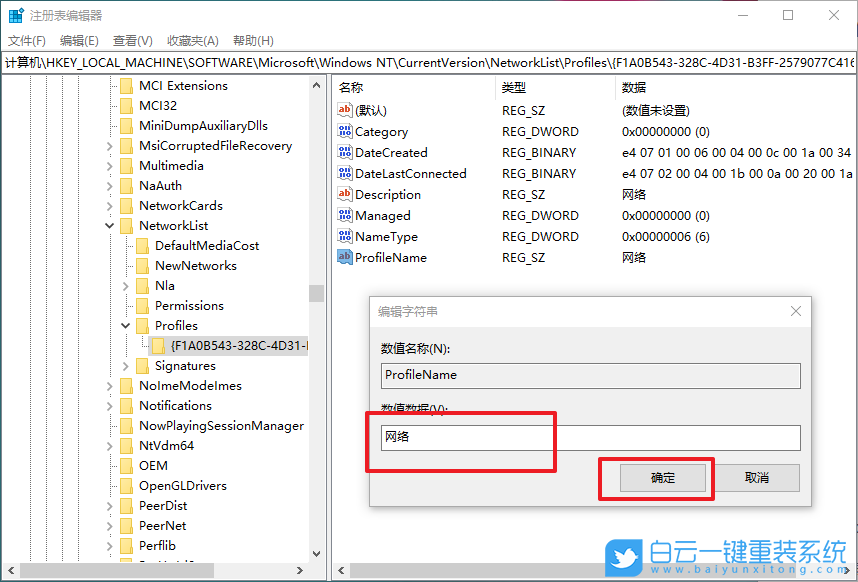The height and width of the screenshot is (582, 858).
Task: Click the ab icon next to (默认) value
Action: pyautogui.click(x=345, y=110)
